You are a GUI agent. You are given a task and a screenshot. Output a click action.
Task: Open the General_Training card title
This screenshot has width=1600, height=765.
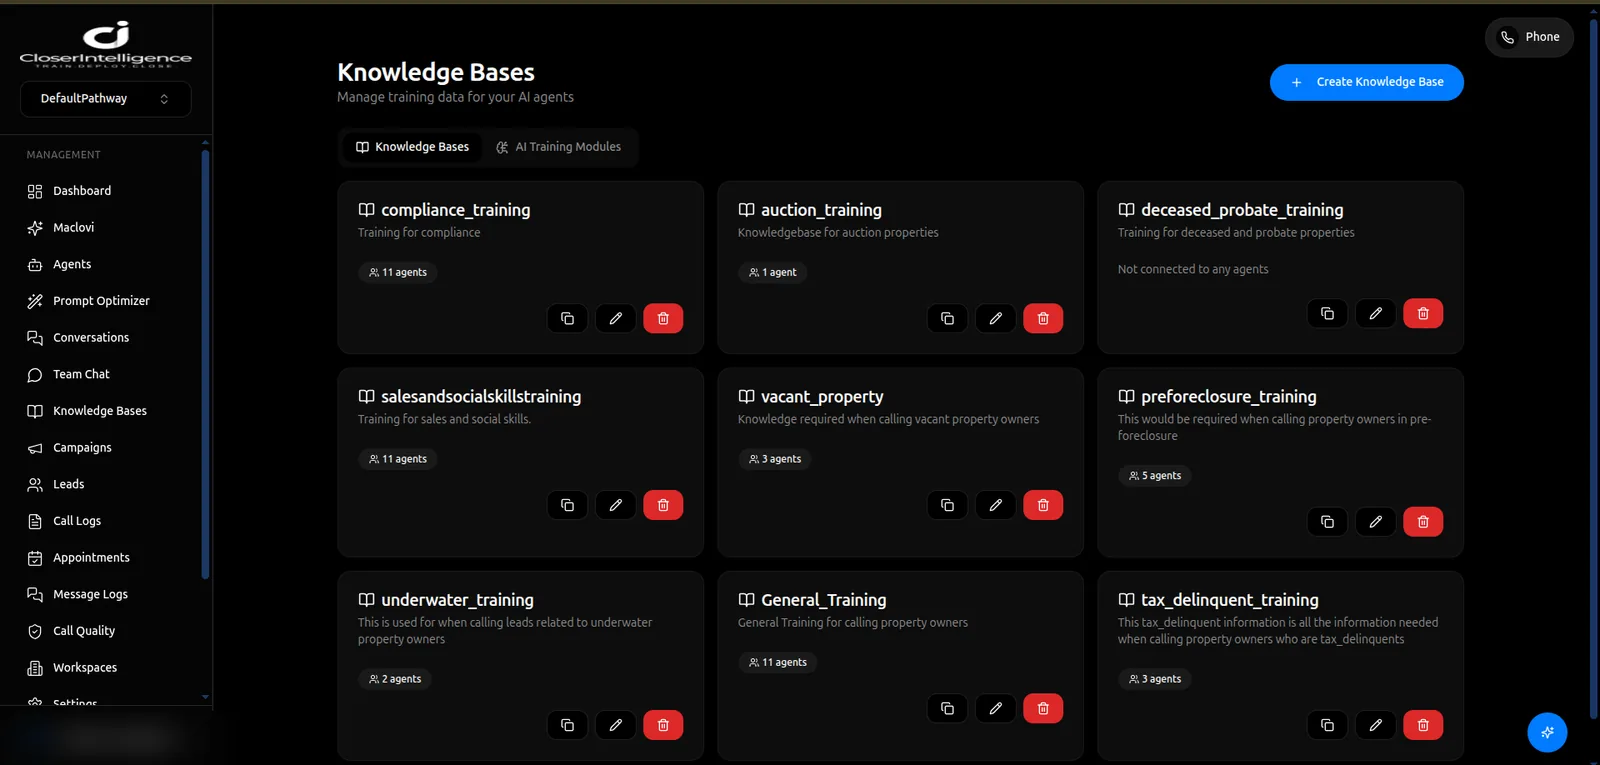[x=824, y=600]
